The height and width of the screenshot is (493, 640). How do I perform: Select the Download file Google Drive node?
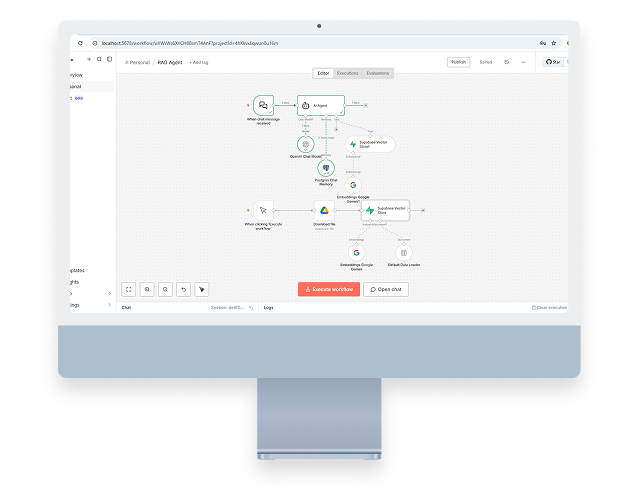pos(323,210)
